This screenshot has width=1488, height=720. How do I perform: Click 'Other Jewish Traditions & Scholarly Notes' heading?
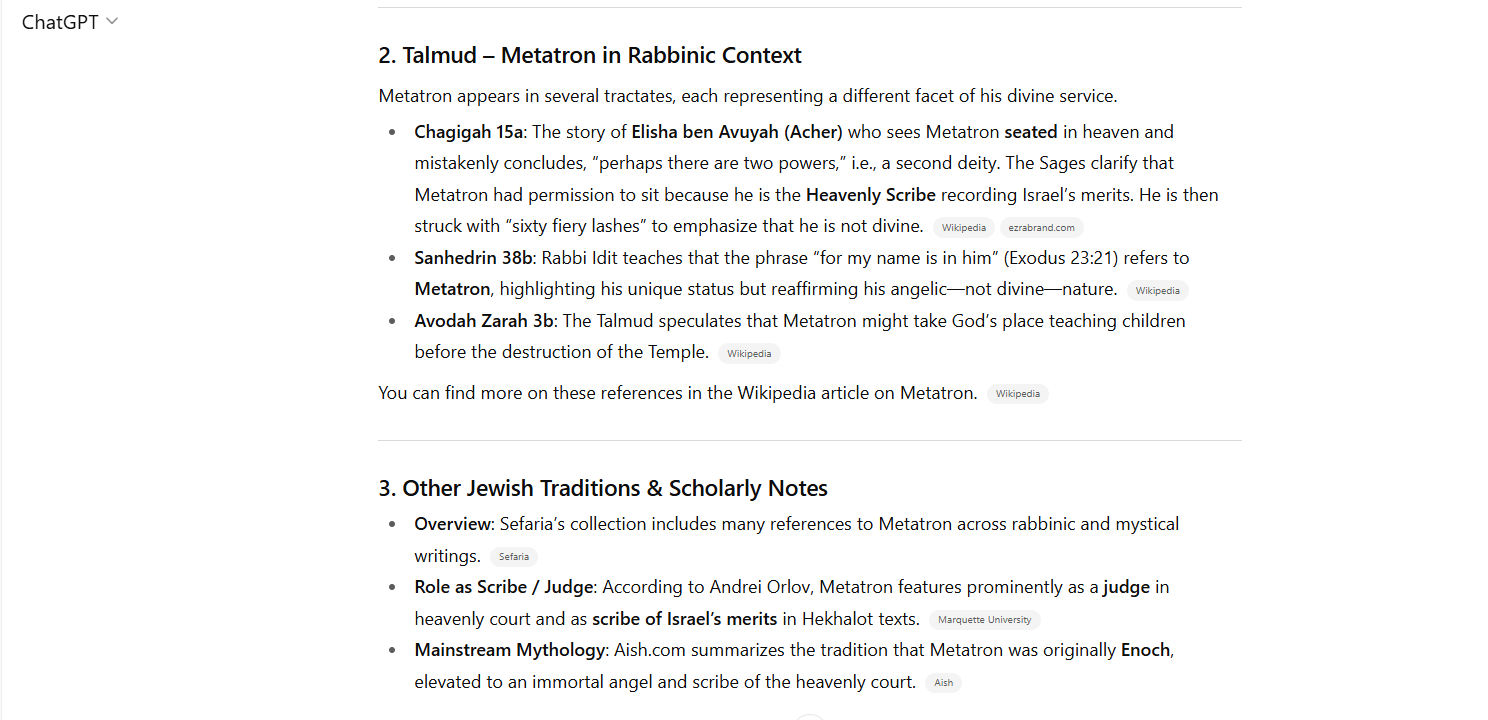tap(603, 488)
